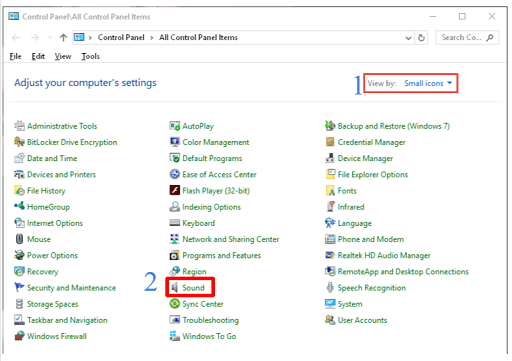Click the Sync Center green icon
The image size is (512, 361).
[x=175, y=304]
